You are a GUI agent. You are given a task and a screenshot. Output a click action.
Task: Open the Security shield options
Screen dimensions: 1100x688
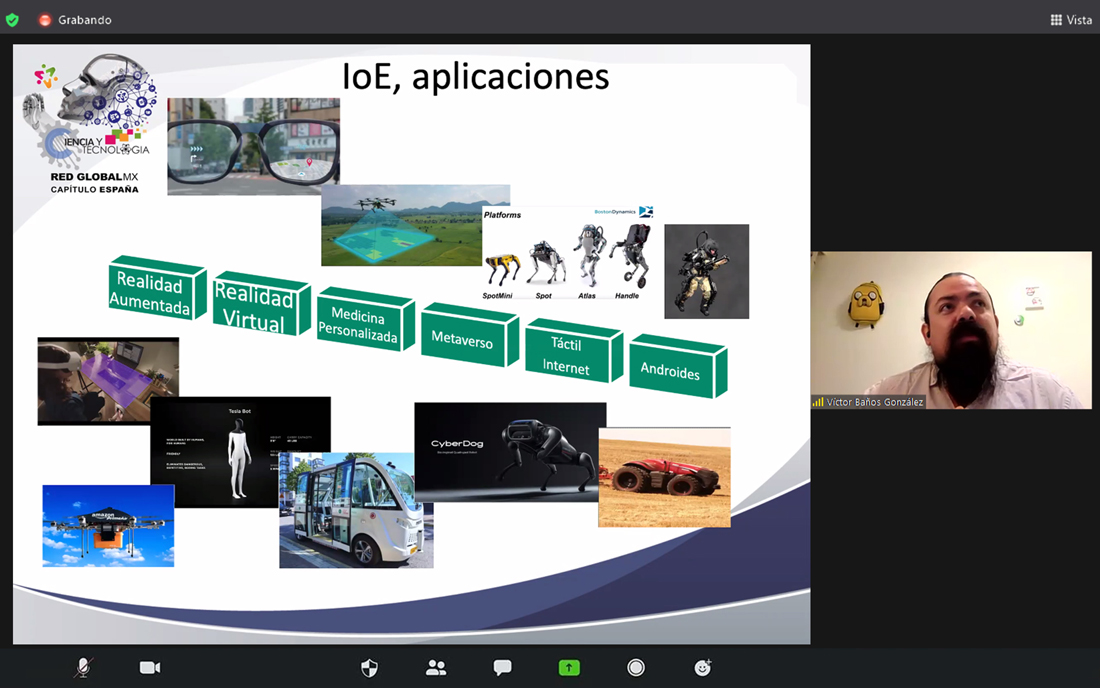[369, 668]
